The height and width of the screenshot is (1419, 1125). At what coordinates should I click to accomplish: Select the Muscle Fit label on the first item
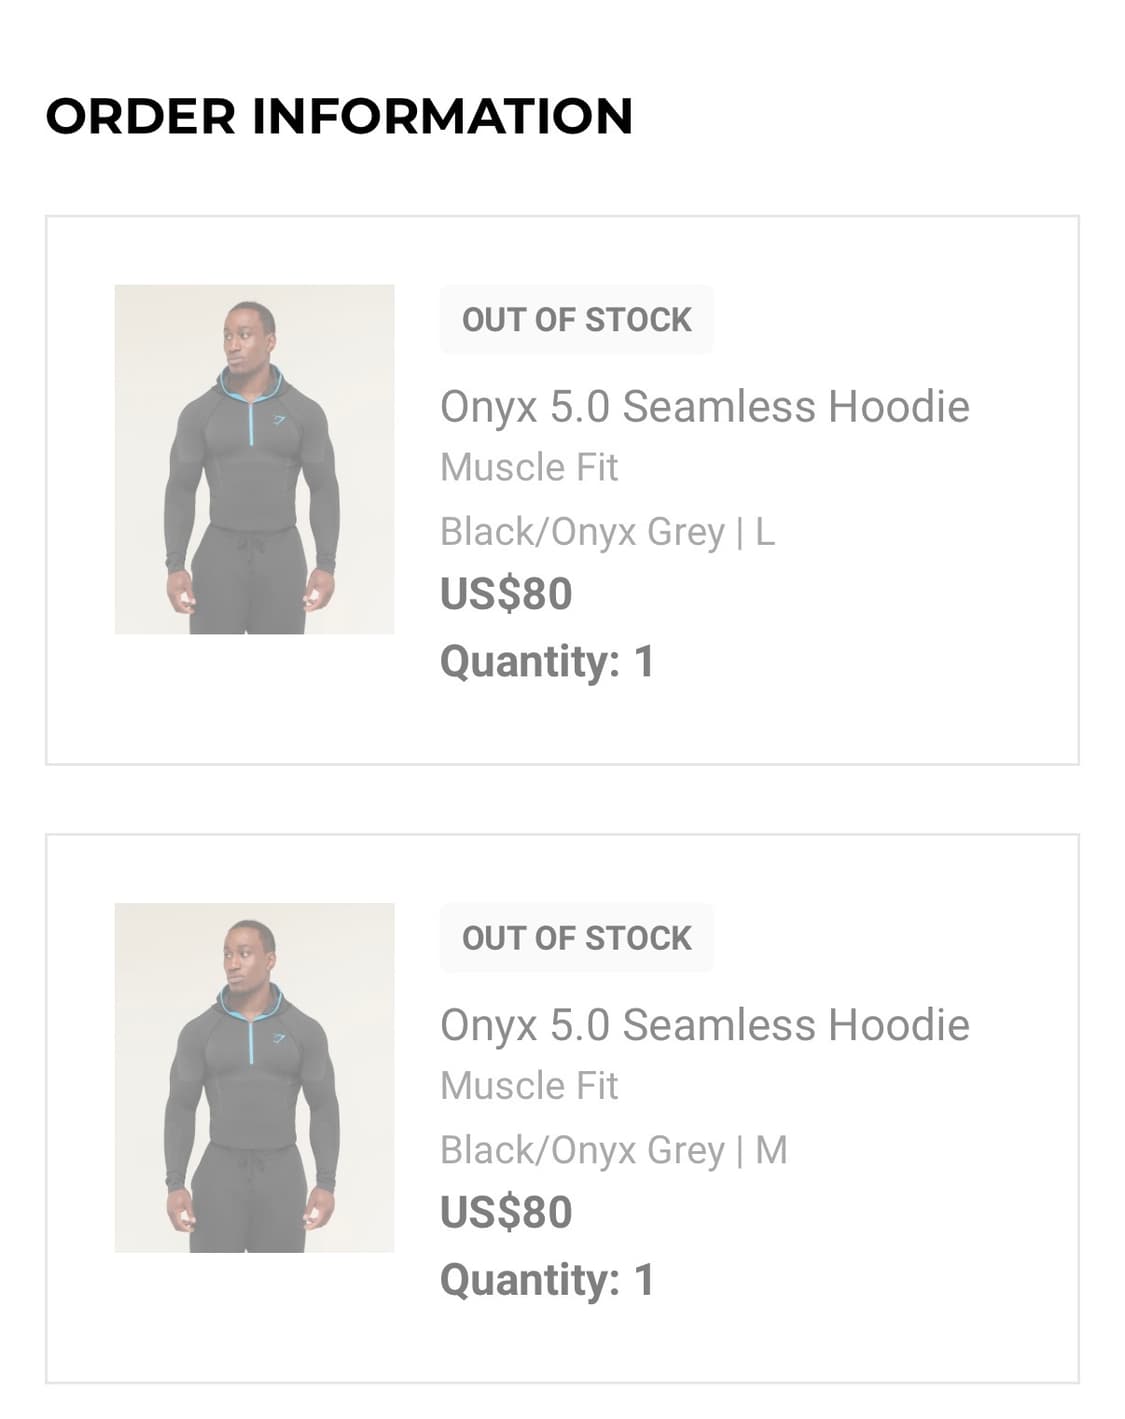(529, 467)
